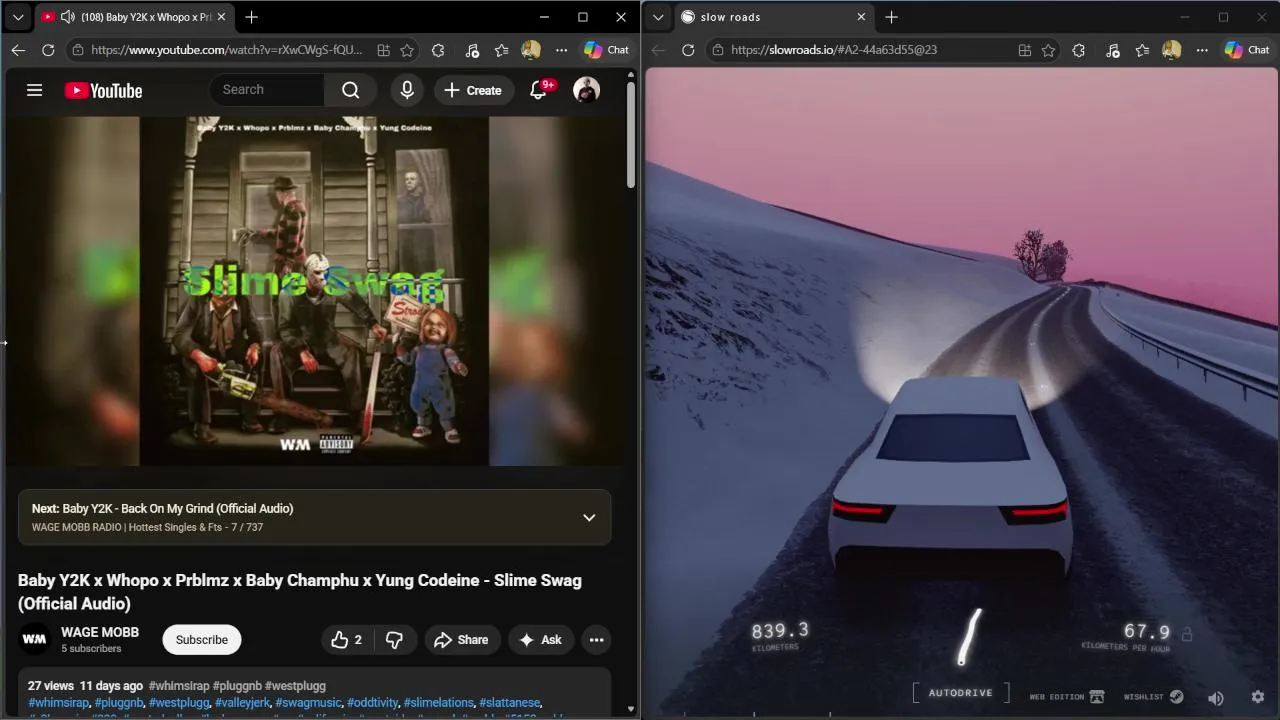Close the YouTube tab
The image size is (1280, 720).
coord(221,17)
